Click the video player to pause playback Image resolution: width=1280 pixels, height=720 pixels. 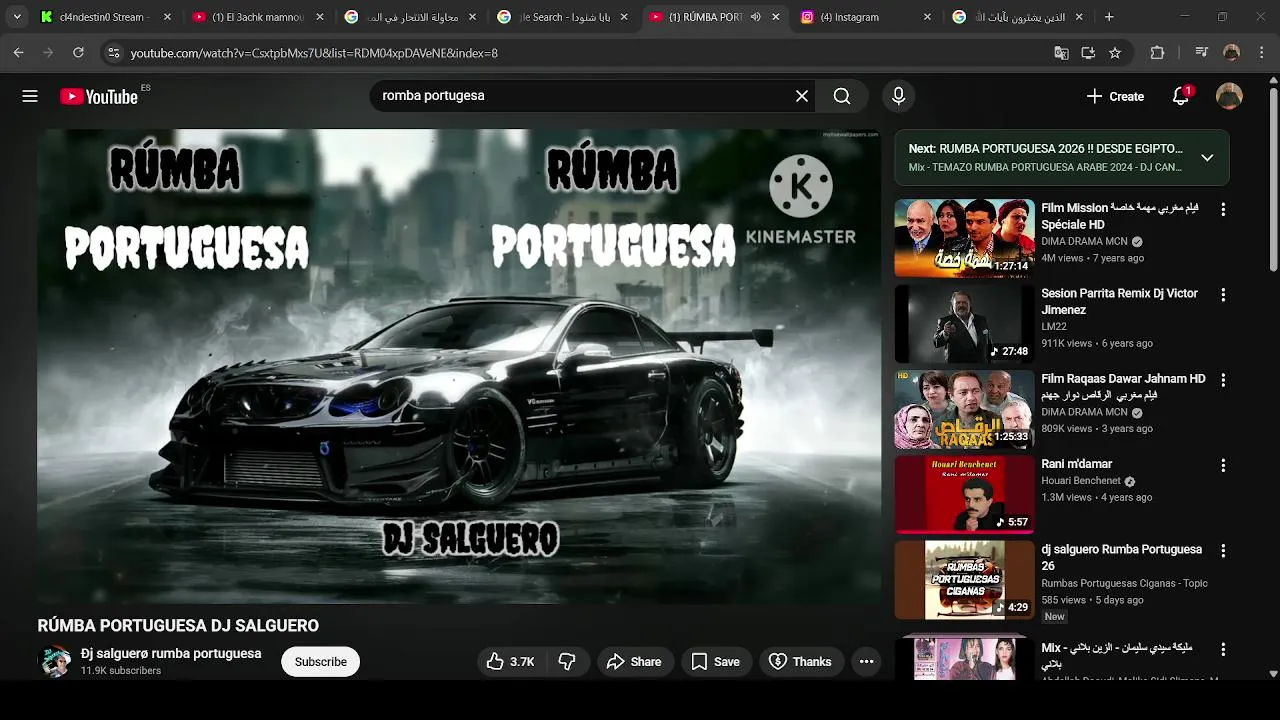(x=459, y=366)
